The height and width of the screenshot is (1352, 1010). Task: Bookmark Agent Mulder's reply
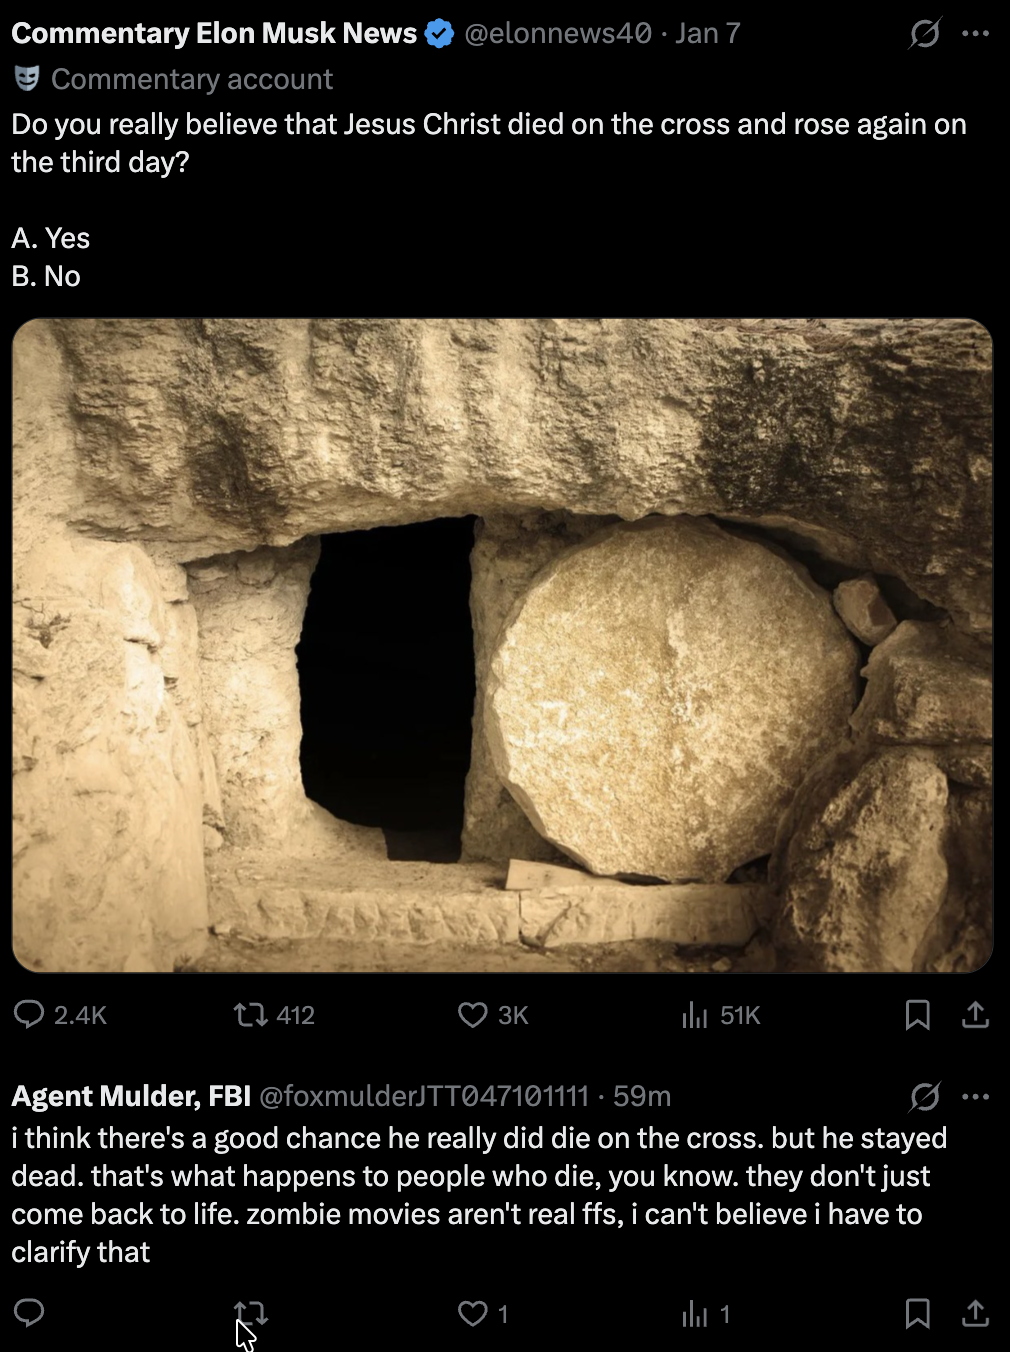point(917,1313)
